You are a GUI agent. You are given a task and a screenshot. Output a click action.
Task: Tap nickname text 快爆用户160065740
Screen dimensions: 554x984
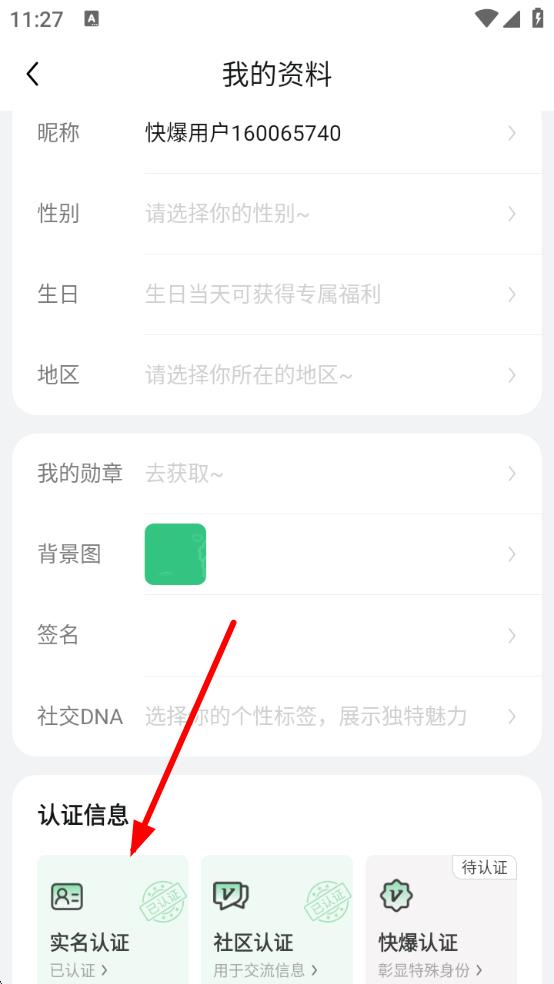243,133
